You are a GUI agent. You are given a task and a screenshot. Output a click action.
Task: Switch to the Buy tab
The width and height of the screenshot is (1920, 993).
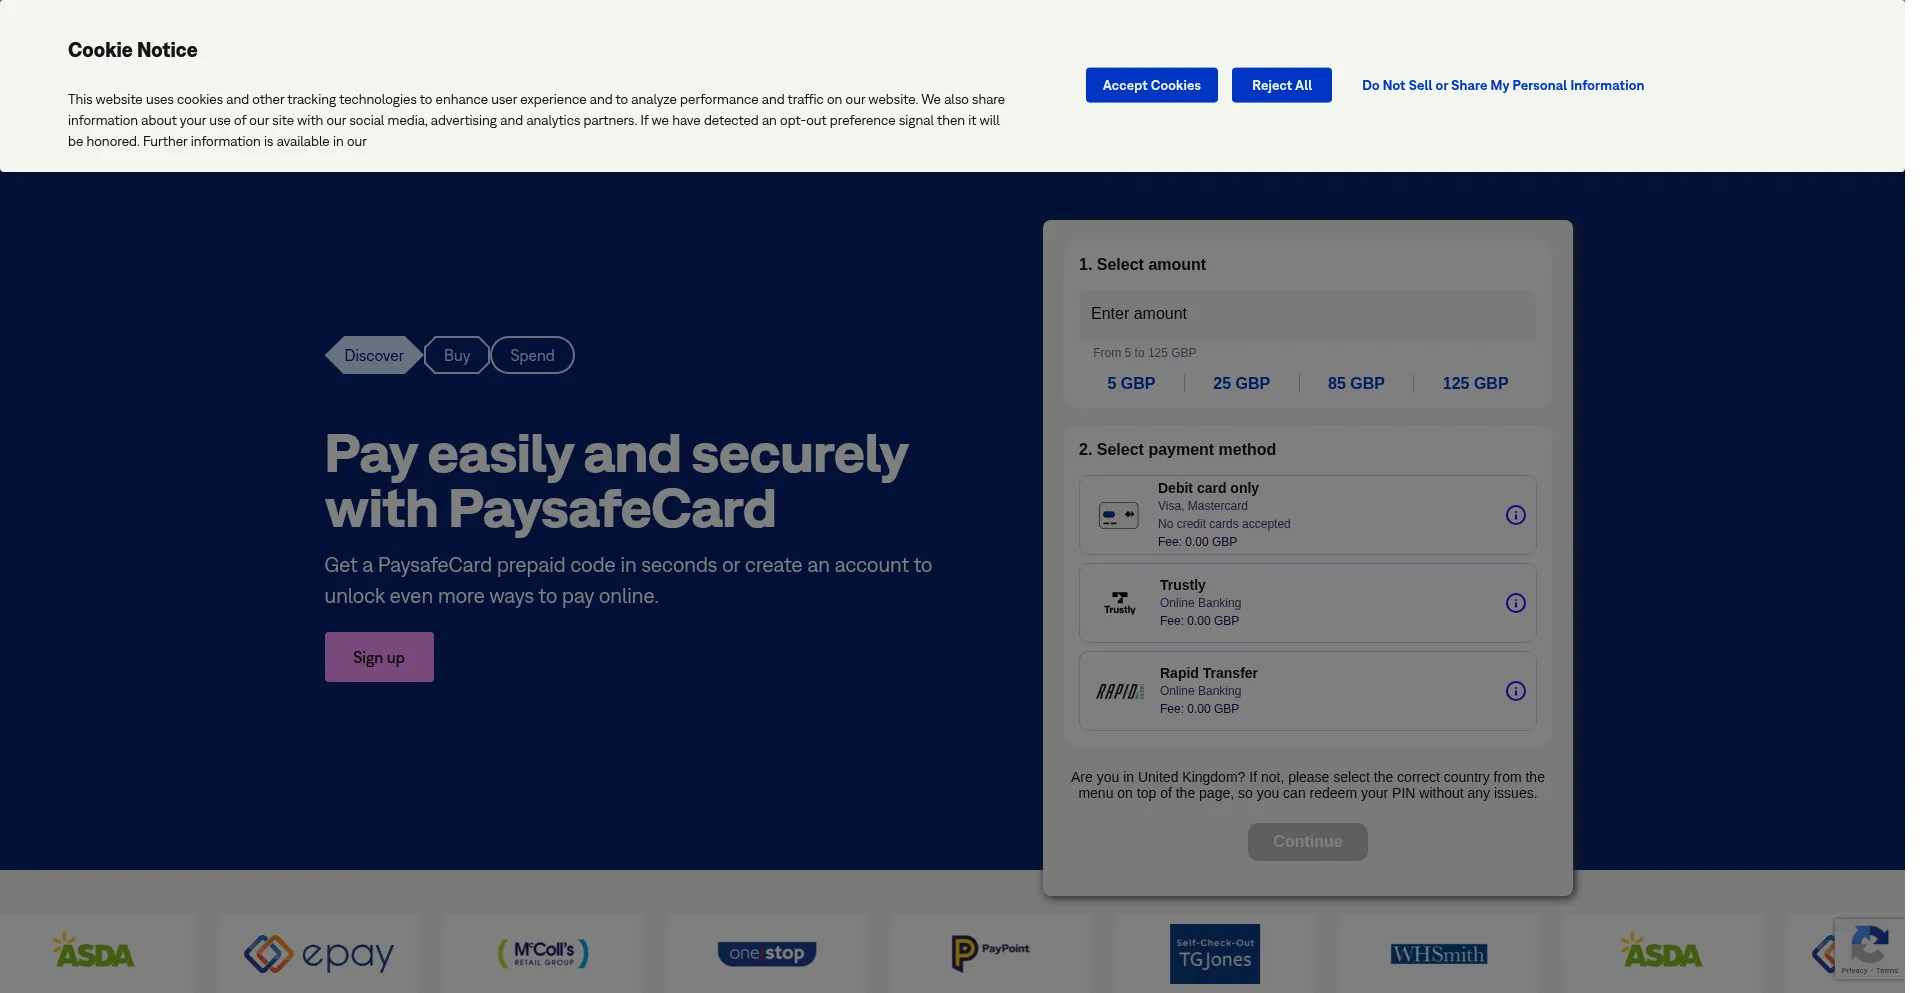coord(457,355)
